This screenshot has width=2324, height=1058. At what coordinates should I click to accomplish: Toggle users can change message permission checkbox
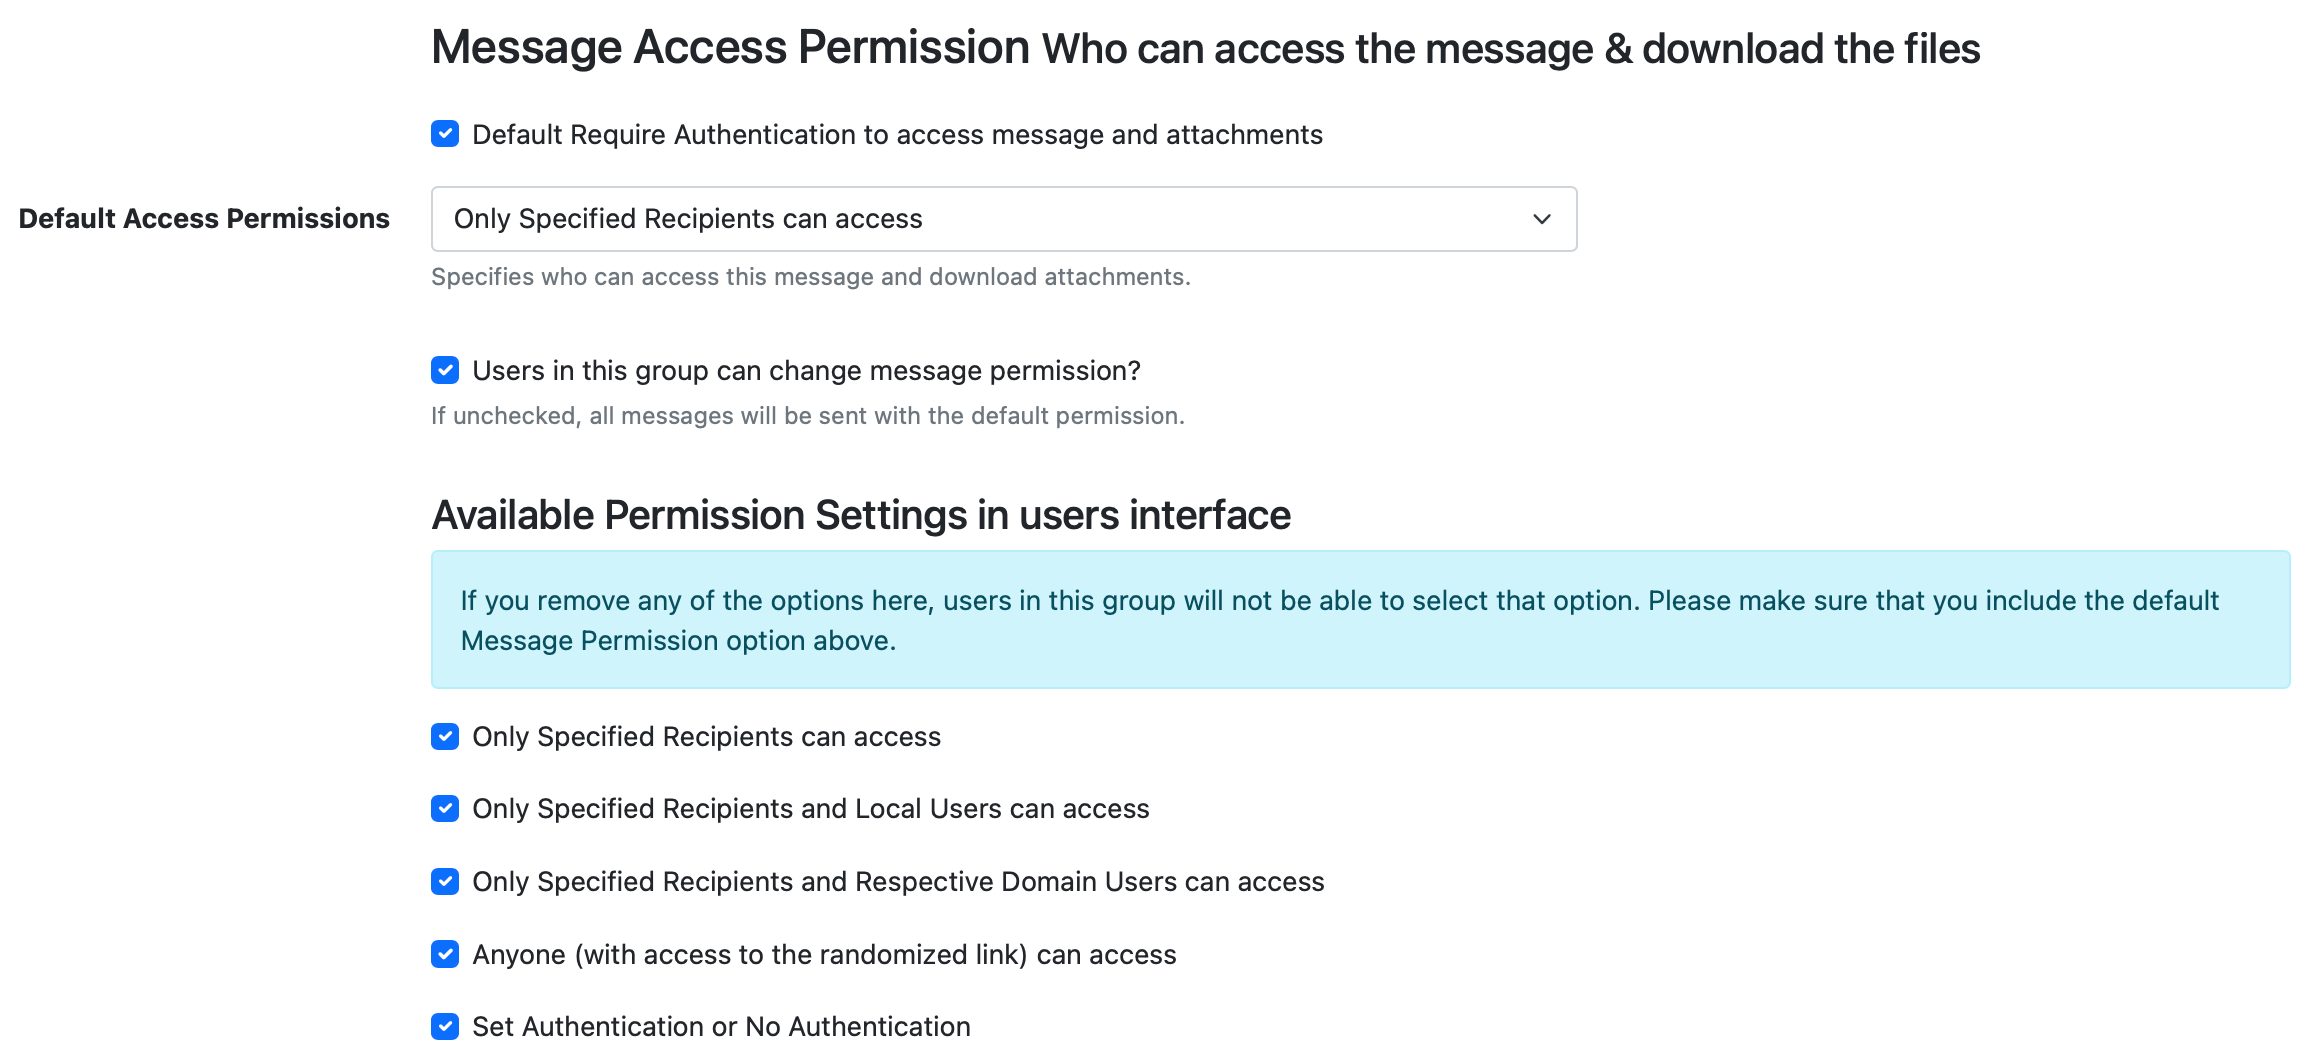coord(445,370)
